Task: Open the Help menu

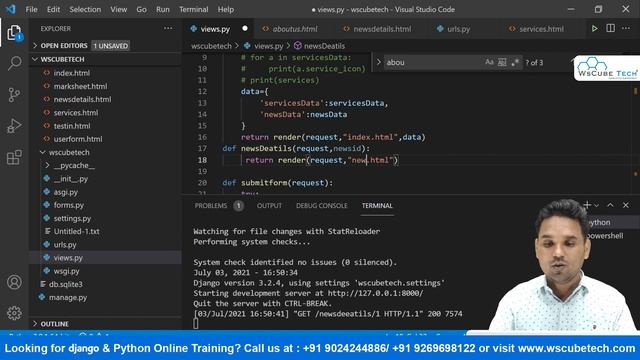Action: (226, 9)
